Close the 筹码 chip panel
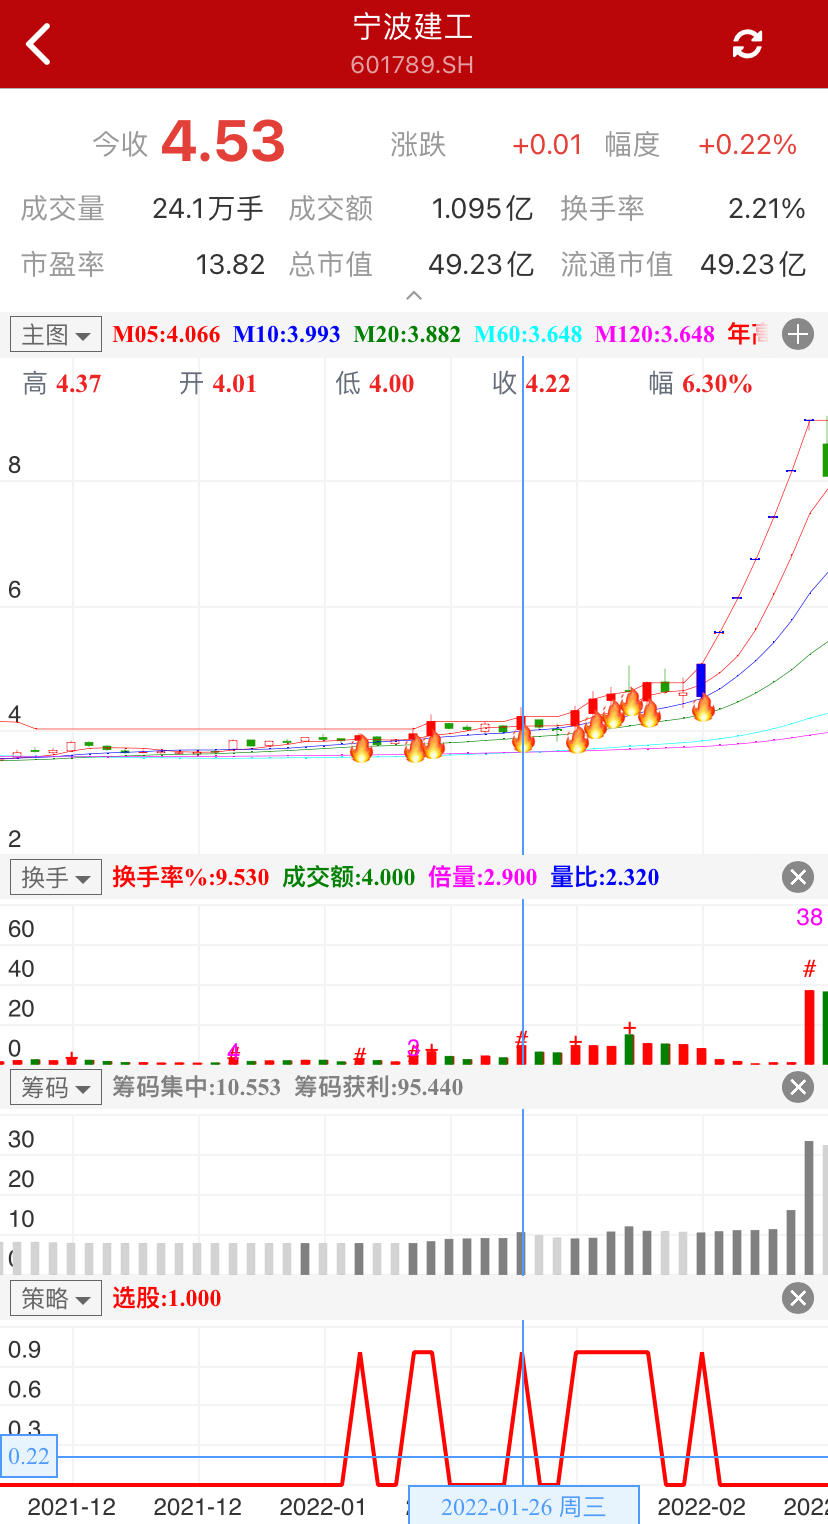 pos(797,1087)
